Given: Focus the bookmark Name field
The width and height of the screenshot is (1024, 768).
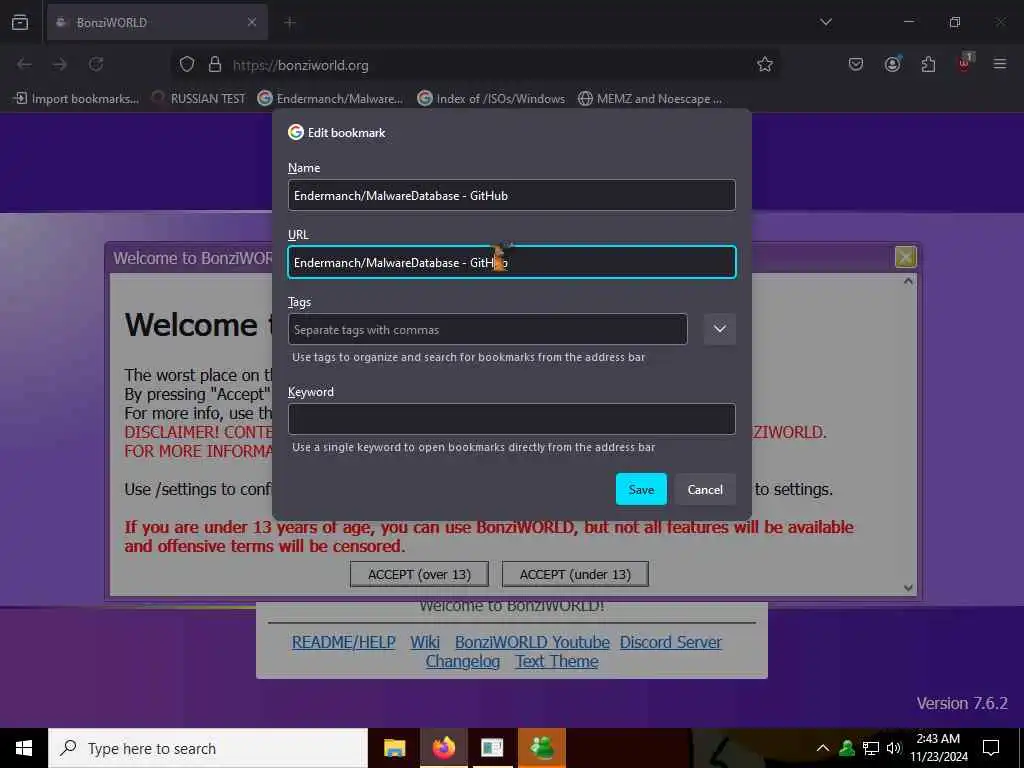Looking at the screenshot, I should (x=512, y=195).
